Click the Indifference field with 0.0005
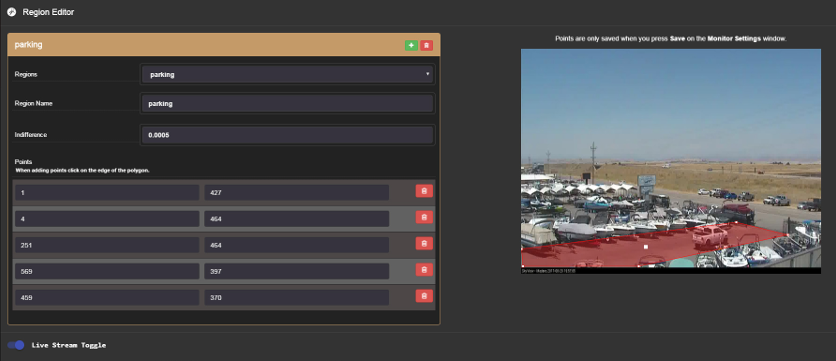836x361 pixels. 288,135
